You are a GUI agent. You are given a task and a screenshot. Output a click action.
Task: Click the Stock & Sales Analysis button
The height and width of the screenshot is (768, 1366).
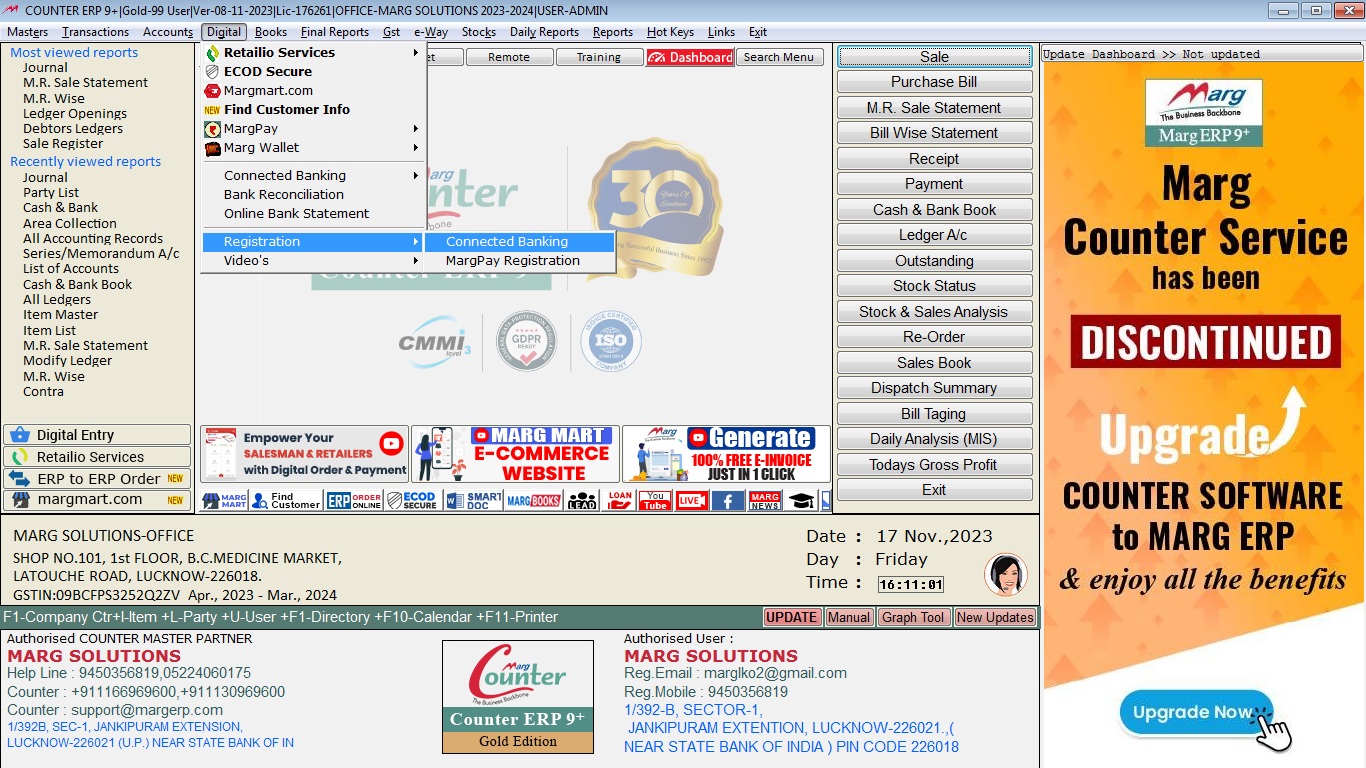934,312
